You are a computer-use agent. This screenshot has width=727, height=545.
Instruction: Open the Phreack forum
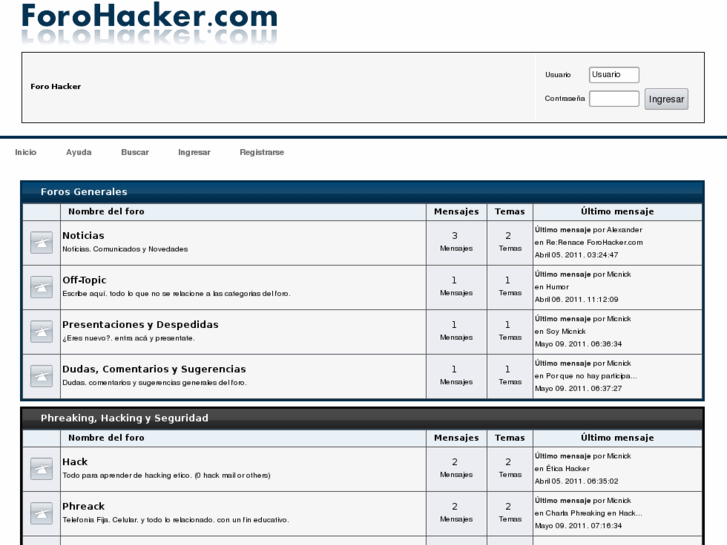[83, 507]
